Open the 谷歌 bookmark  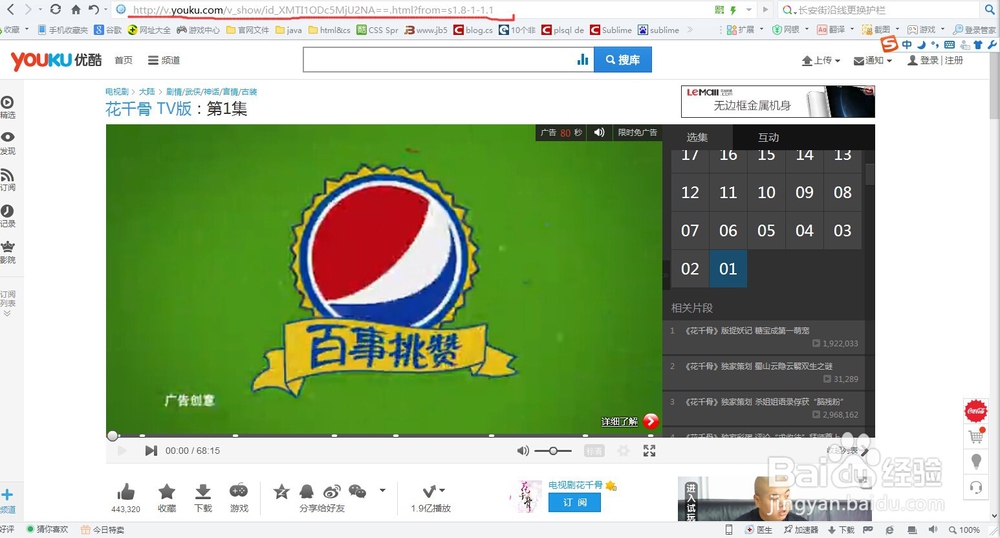108,30
